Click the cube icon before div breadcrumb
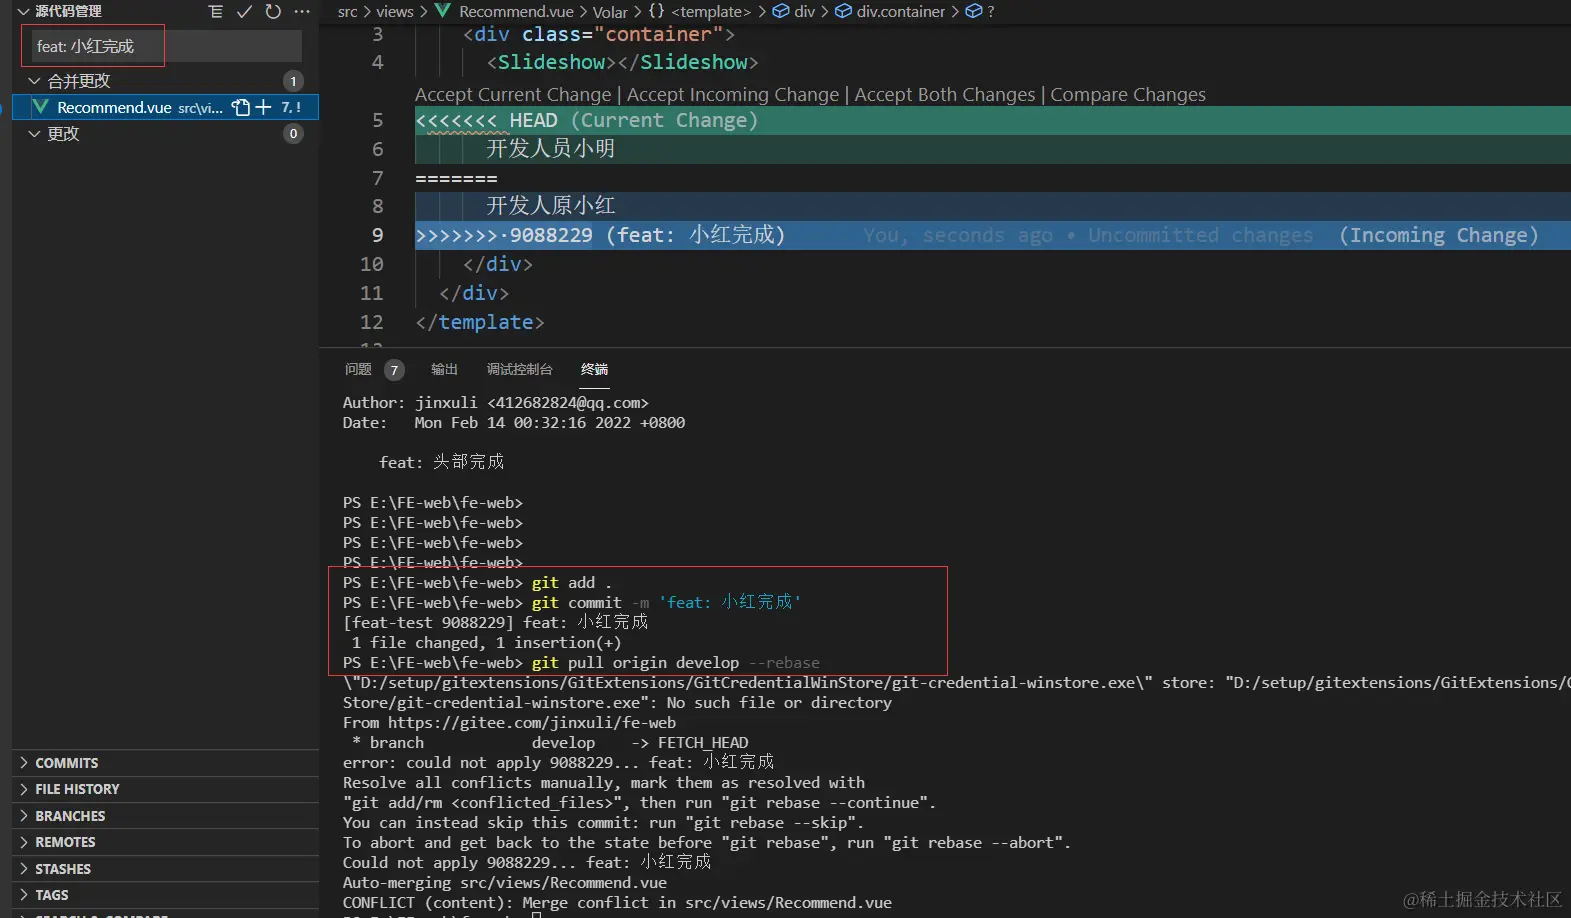1571x918 pixels. click(x=781, y=11)
